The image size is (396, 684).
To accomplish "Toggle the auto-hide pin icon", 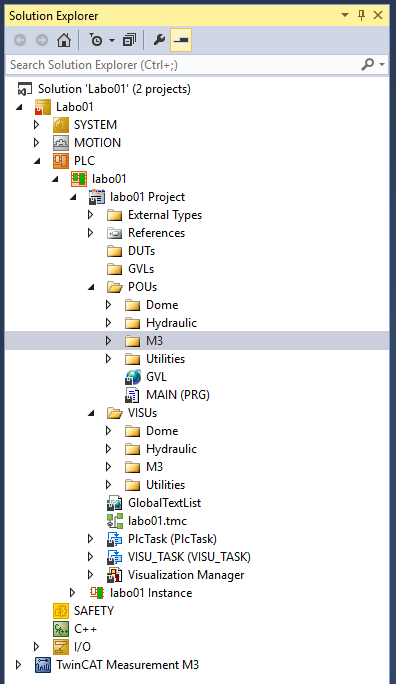I will 362,16.
